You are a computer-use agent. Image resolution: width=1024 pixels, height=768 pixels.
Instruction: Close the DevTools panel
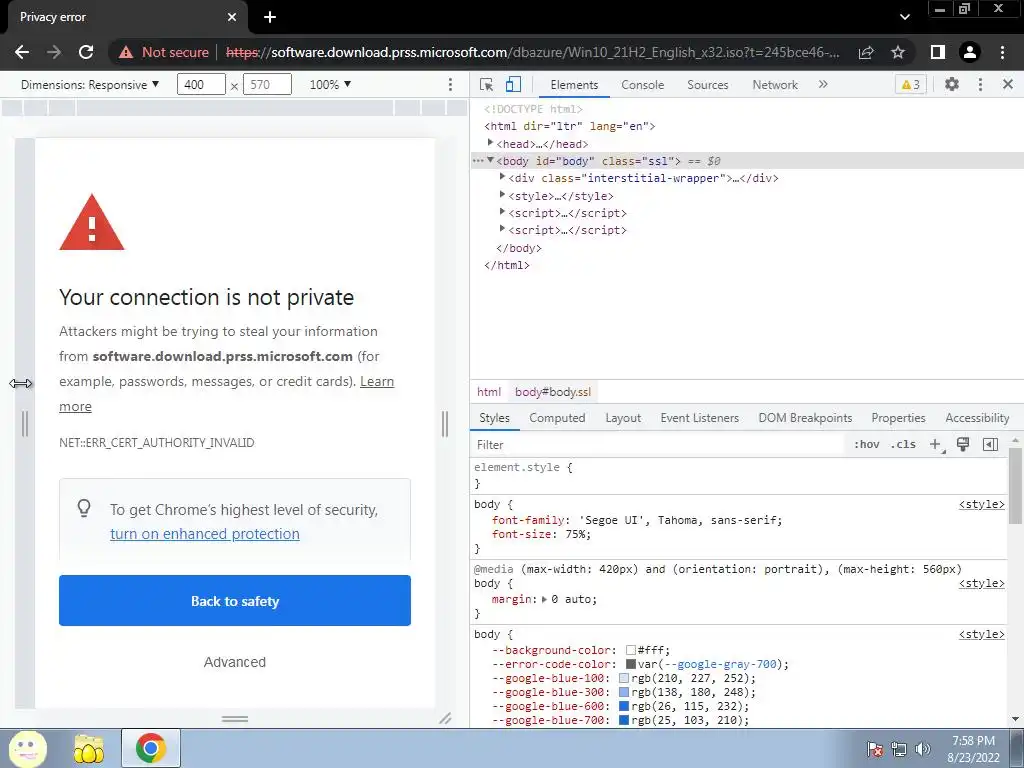1008,84
